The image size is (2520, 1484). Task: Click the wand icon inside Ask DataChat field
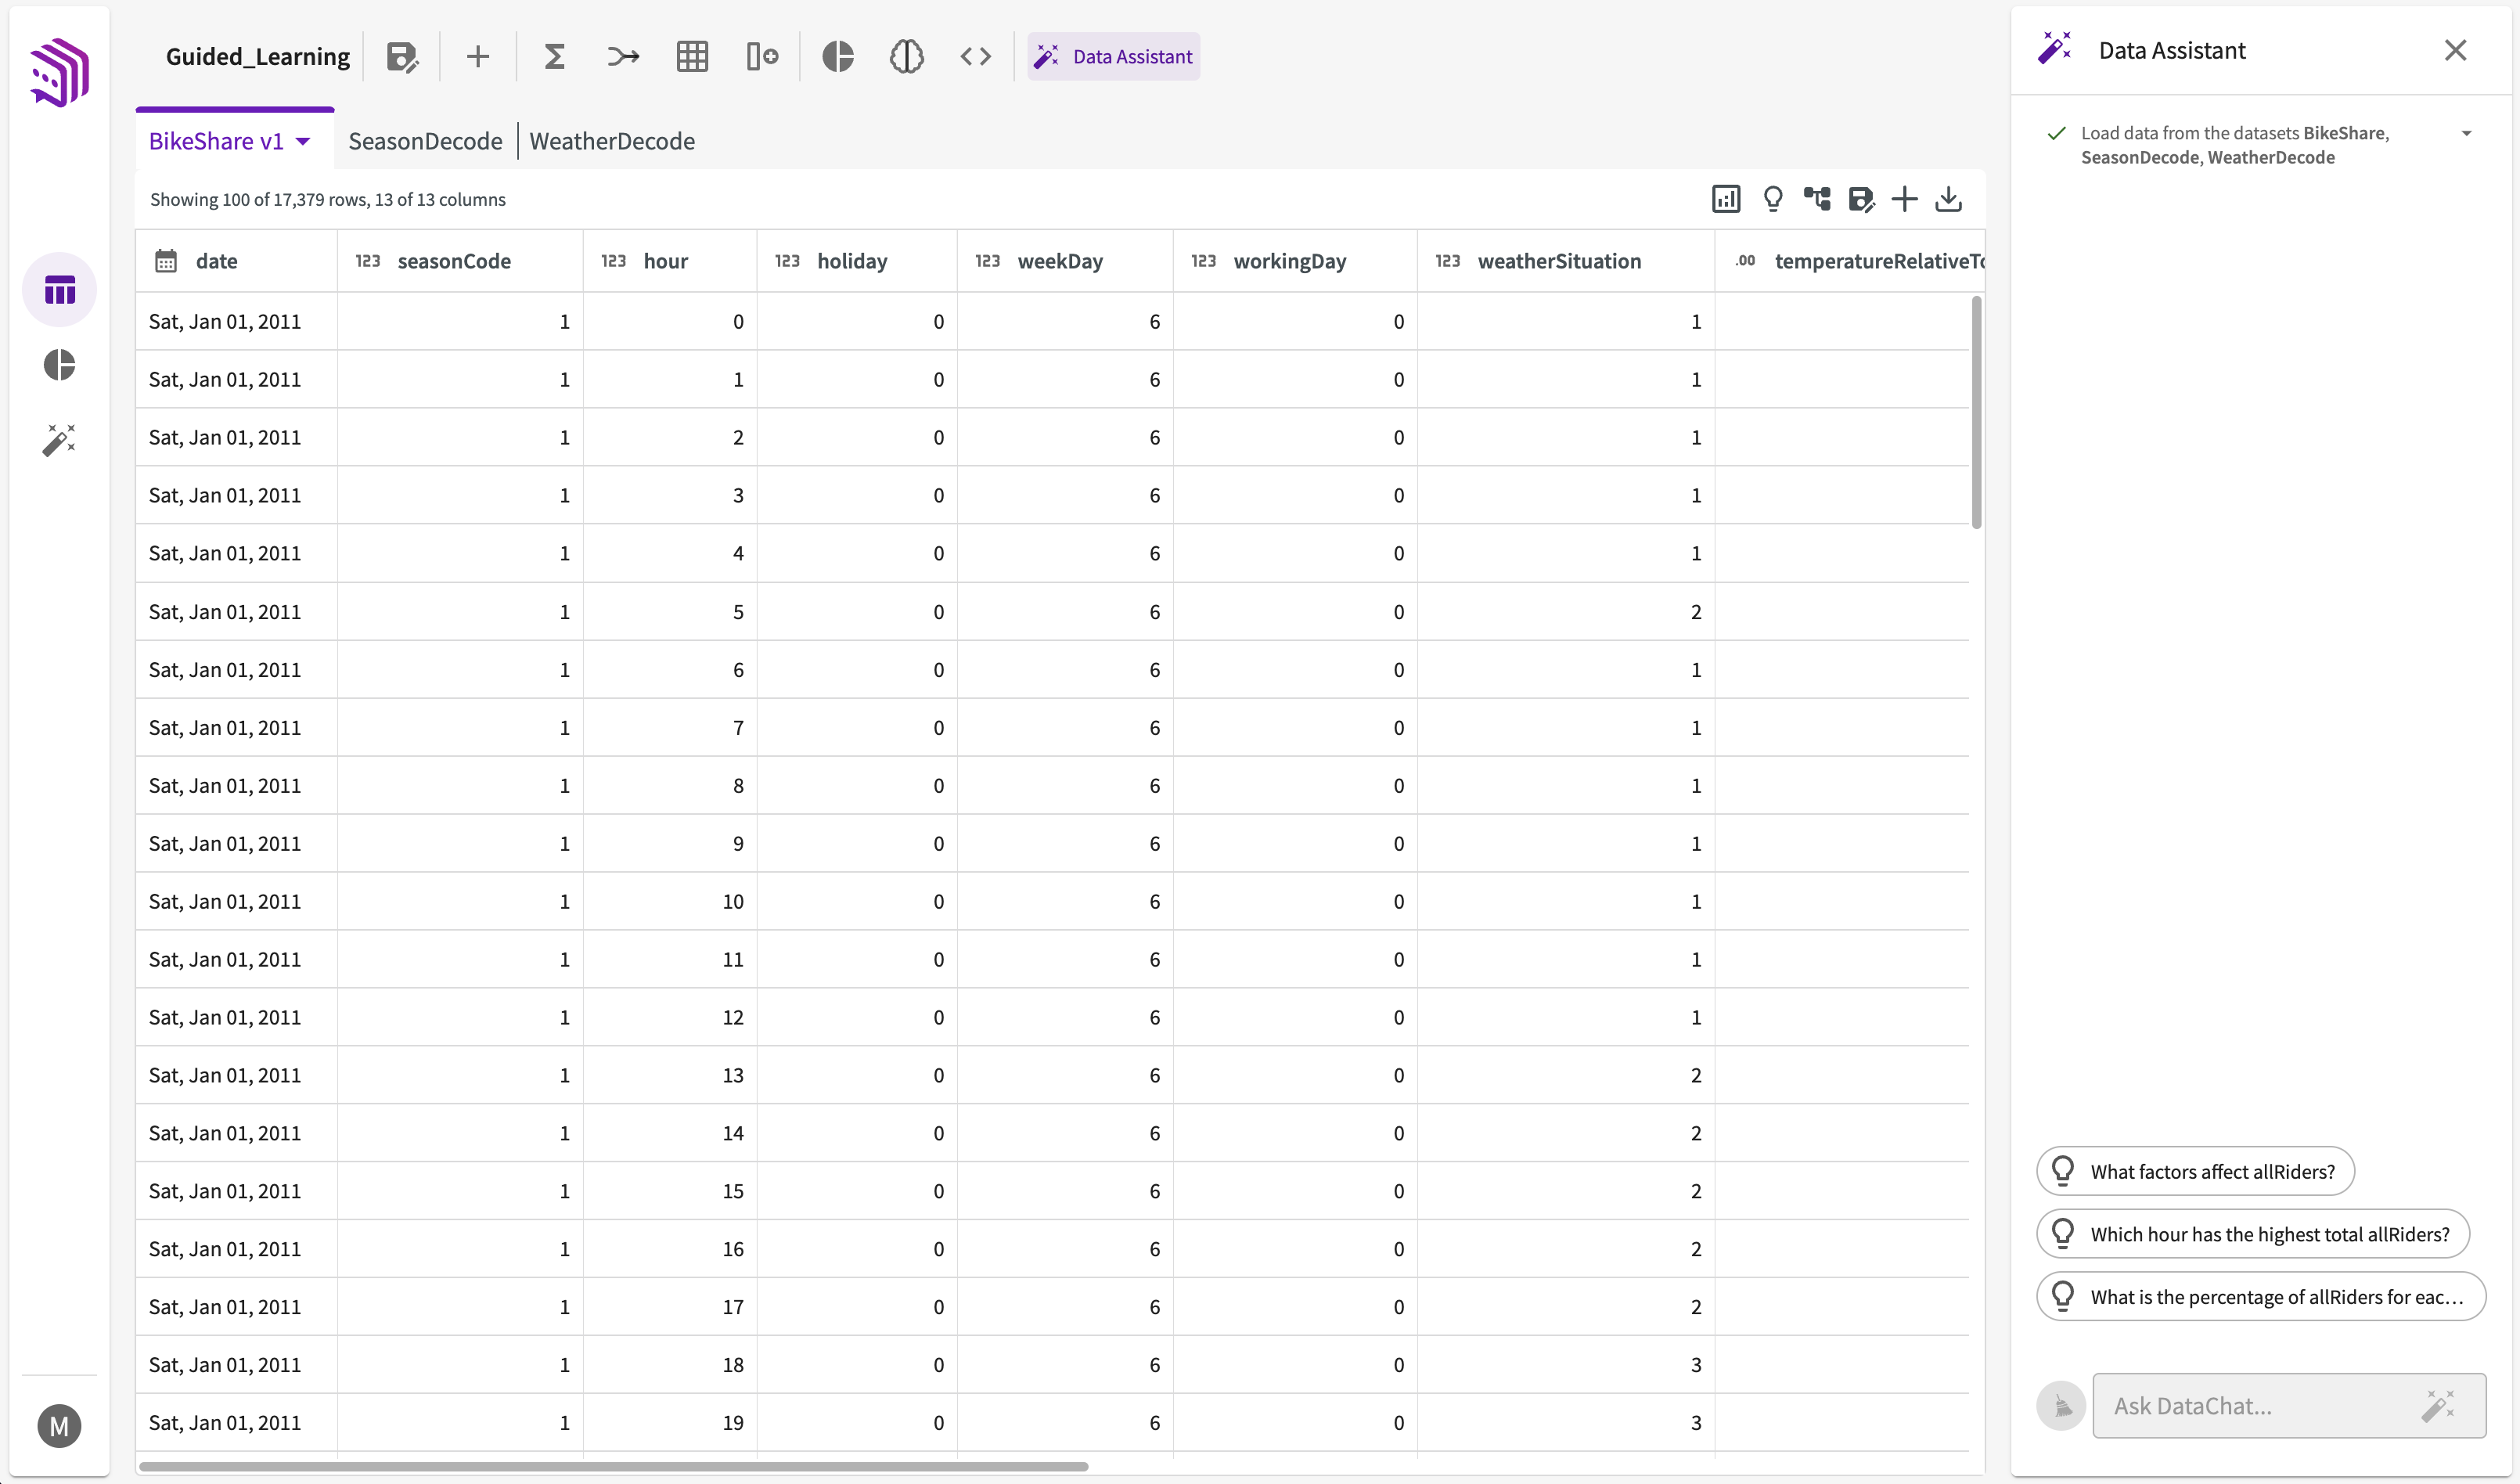[2438, 1406]
